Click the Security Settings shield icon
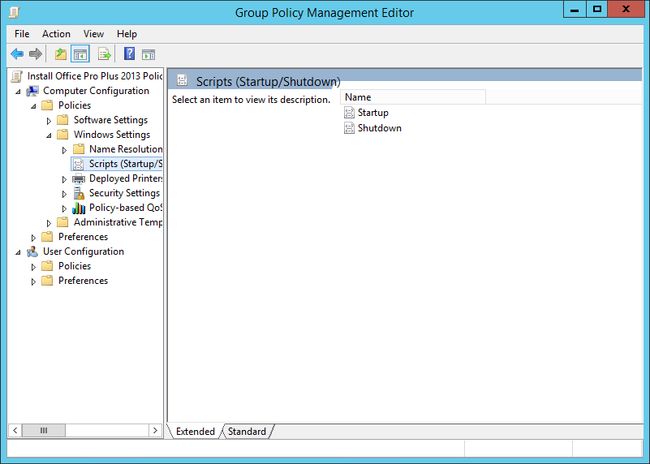Viewport: 650px width, 464px height. [78, 193]
